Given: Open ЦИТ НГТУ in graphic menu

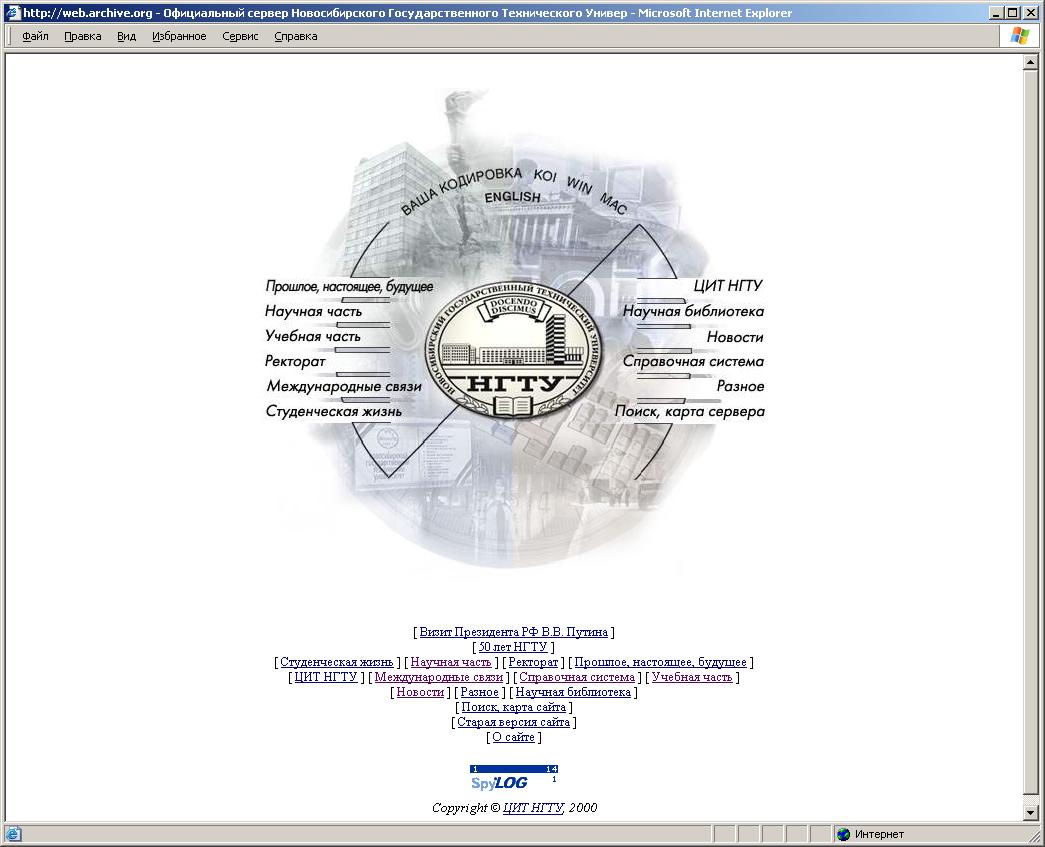Looking at the screenshot, I should pyautogui.click(x=728, y=286).
